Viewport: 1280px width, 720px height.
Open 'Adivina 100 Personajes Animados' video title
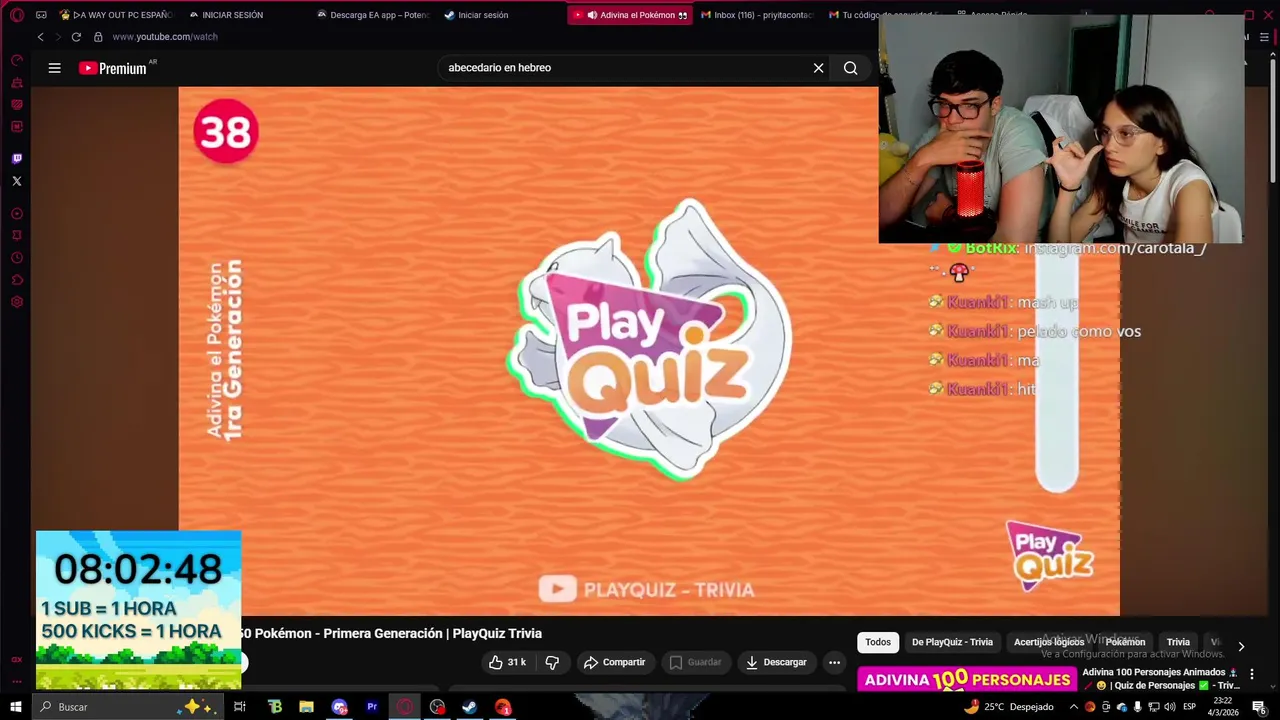point(1161,679)
